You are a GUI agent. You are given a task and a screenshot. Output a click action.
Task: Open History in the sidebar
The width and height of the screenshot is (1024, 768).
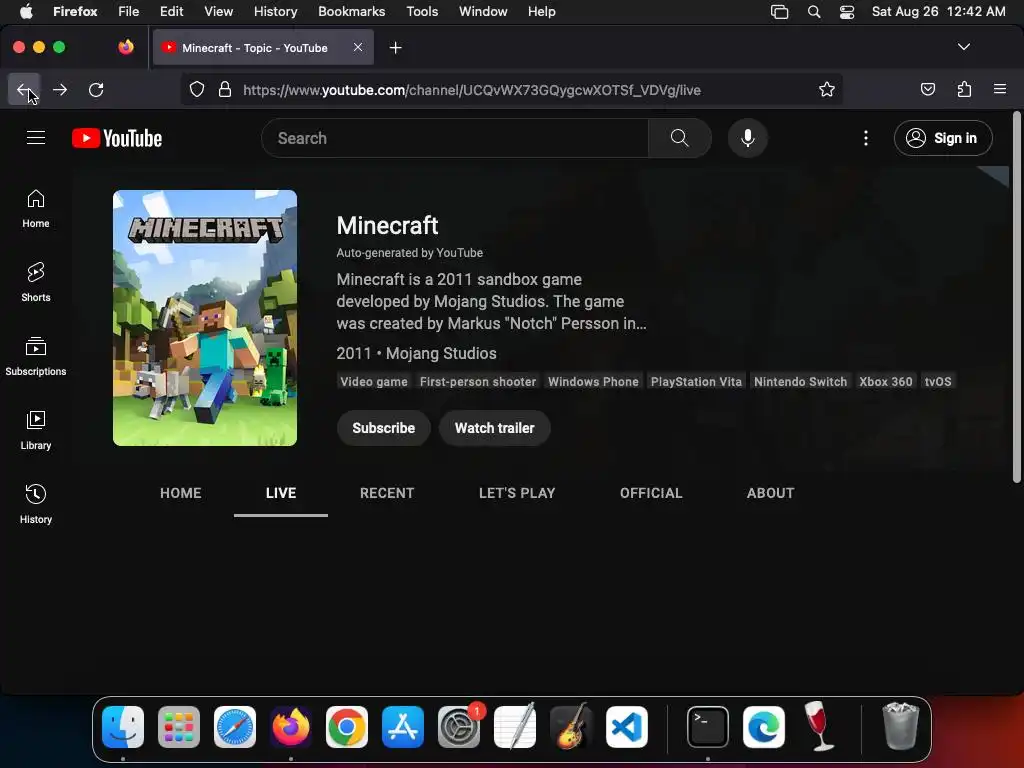[36, 504]
